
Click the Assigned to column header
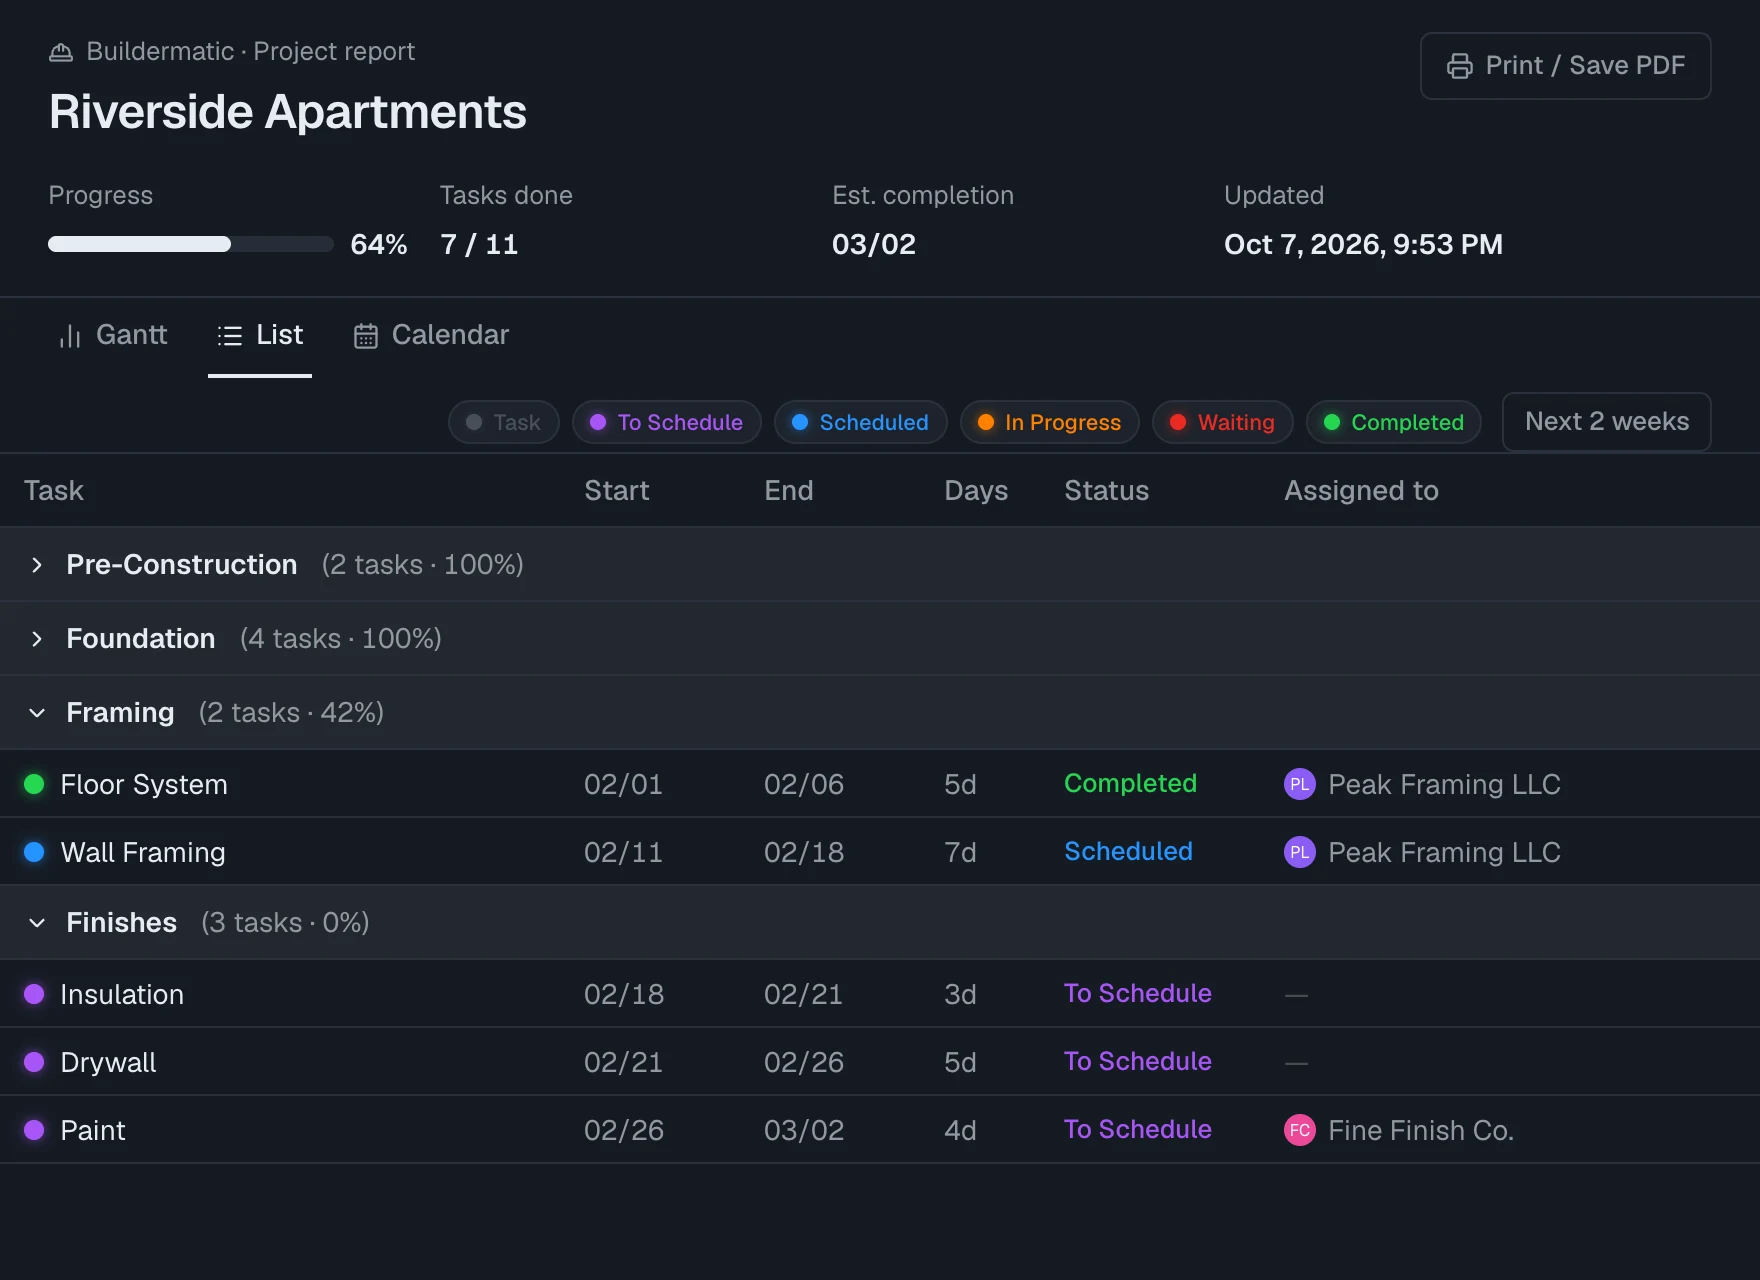(x=1361, y=491)
